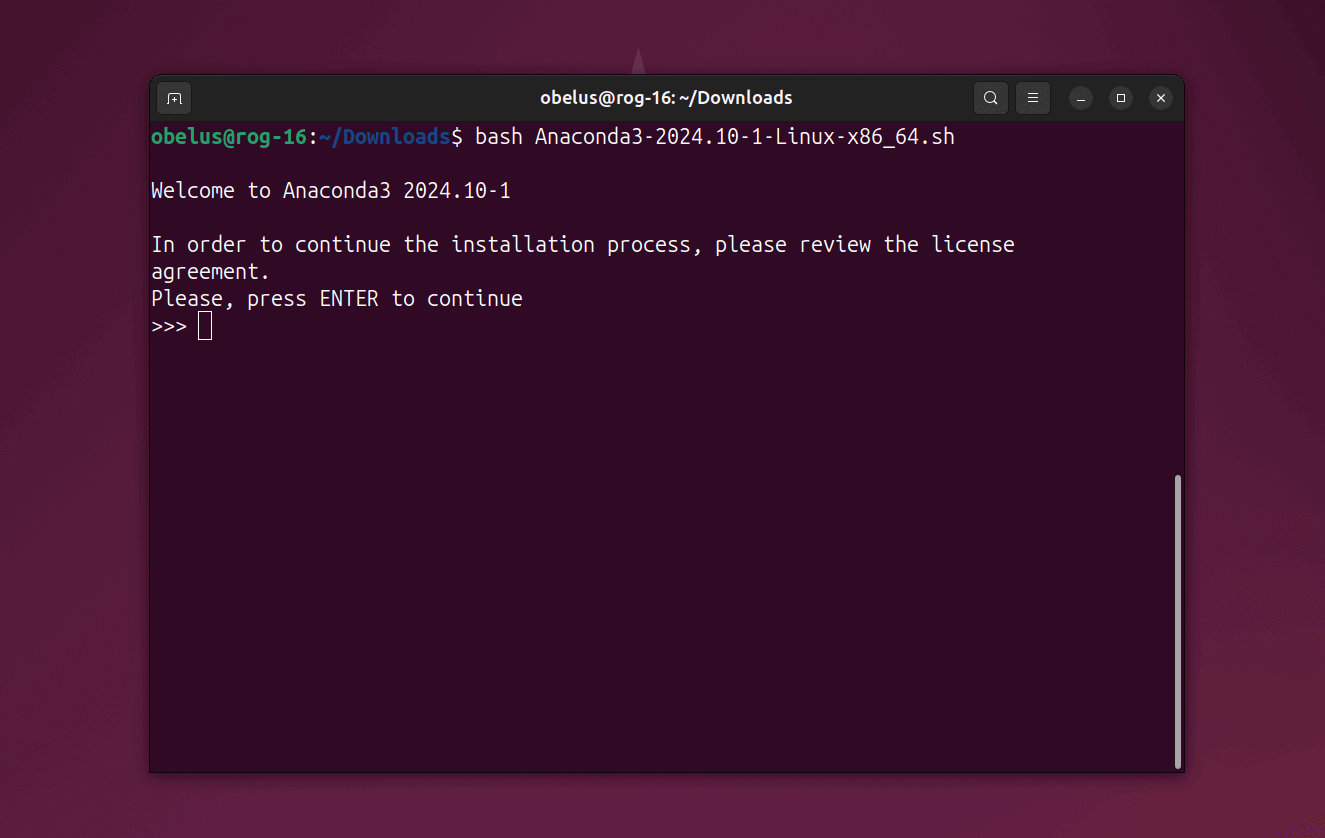The height and width of the screenshot is (838, 1325).
Task: Click the words license in the output
Action: (973, 245)
